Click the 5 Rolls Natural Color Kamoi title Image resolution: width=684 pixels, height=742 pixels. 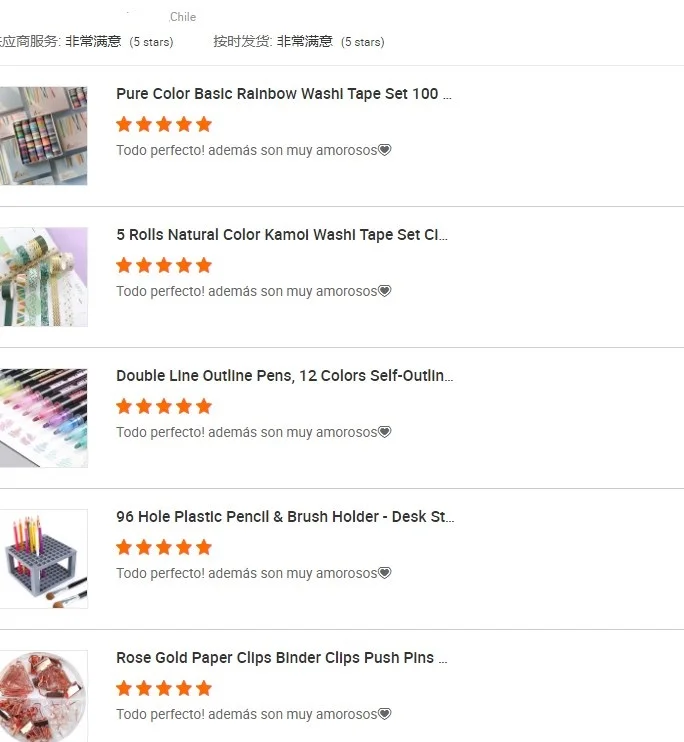point(282,235)
